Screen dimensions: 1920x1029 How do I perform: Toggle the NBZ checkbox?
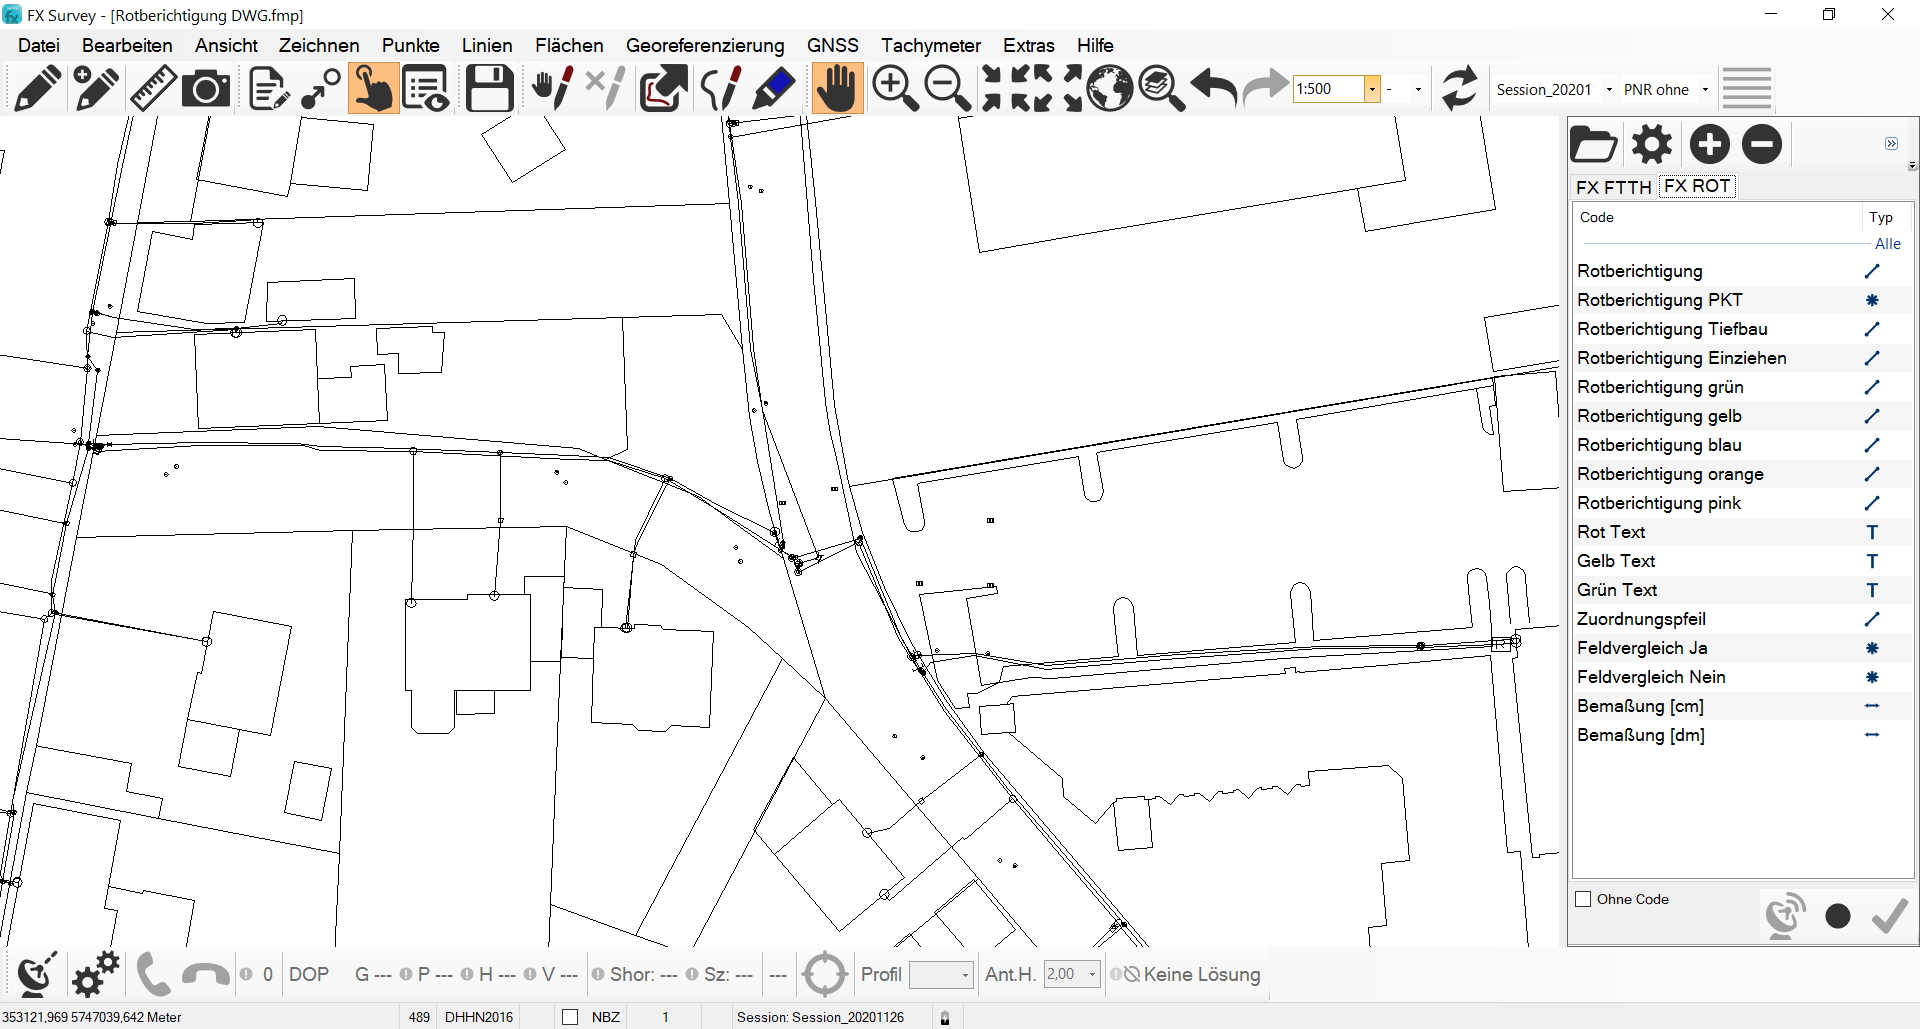[x=570, y=1017]
